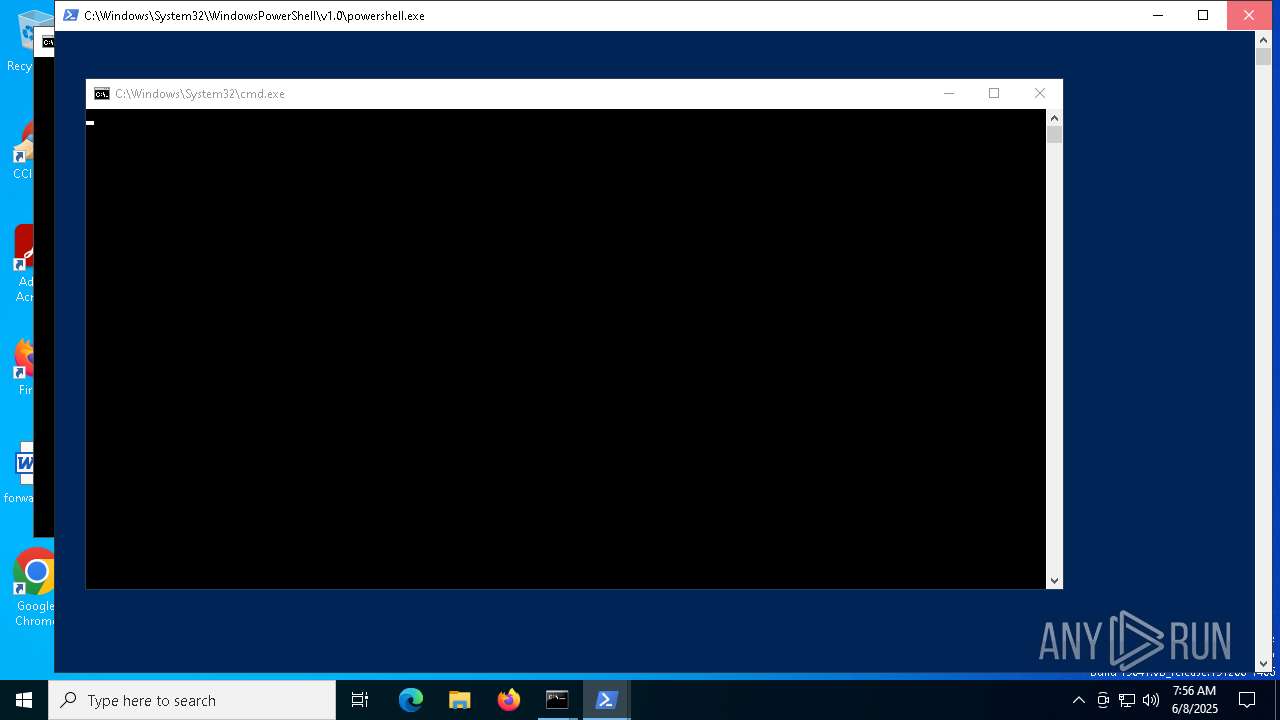Maximize the PowerShell window

click(1203, 15)
